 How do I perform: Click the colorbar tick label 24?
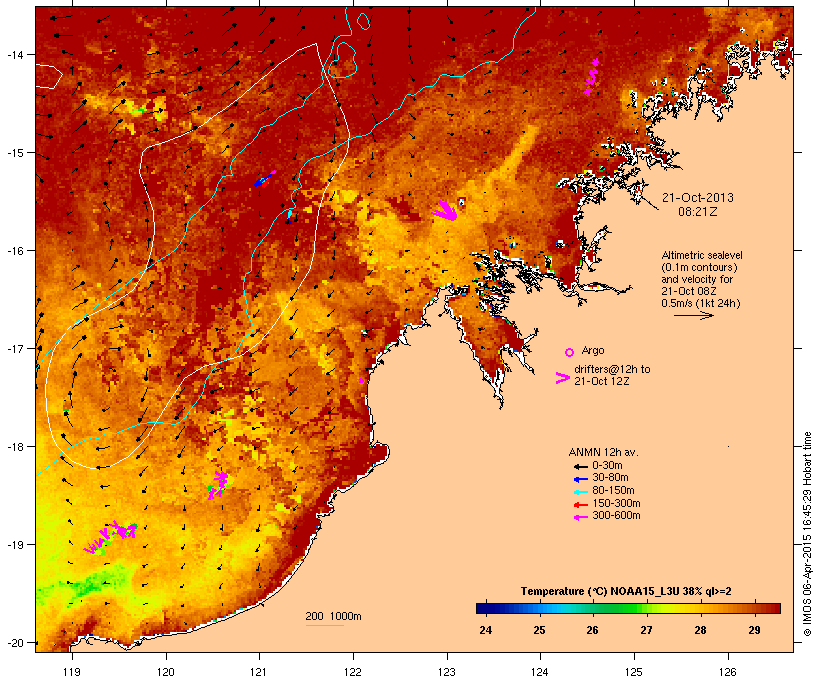485,630
